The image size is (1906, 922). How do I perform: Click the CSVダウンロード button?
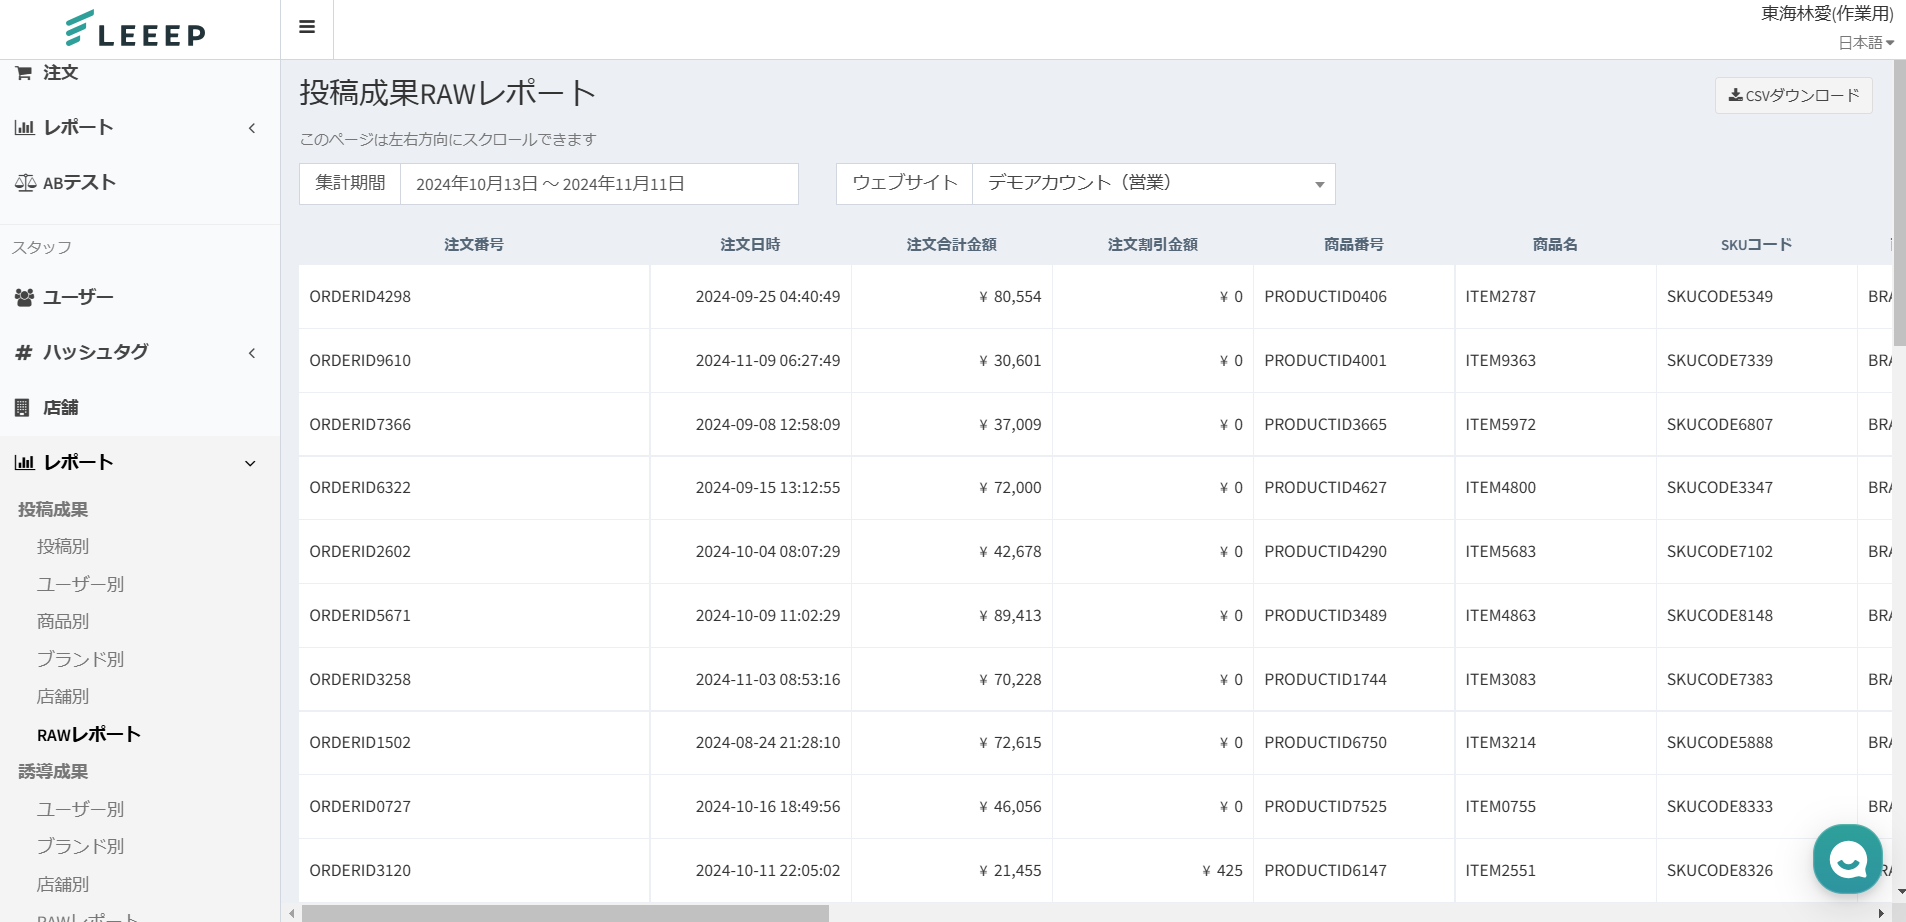[1794, 96]
